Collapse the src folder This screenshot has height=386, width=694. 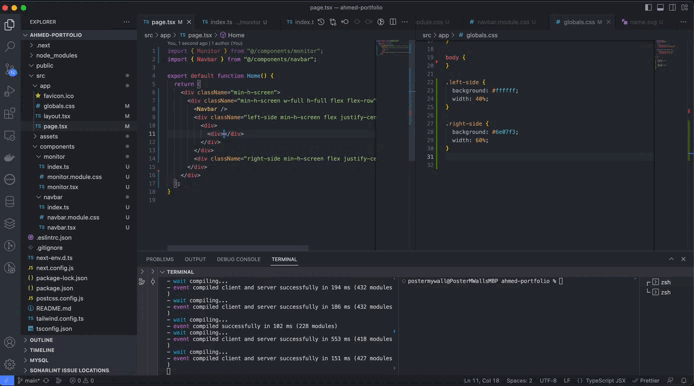pyautogui.click(x=79, y=76)
